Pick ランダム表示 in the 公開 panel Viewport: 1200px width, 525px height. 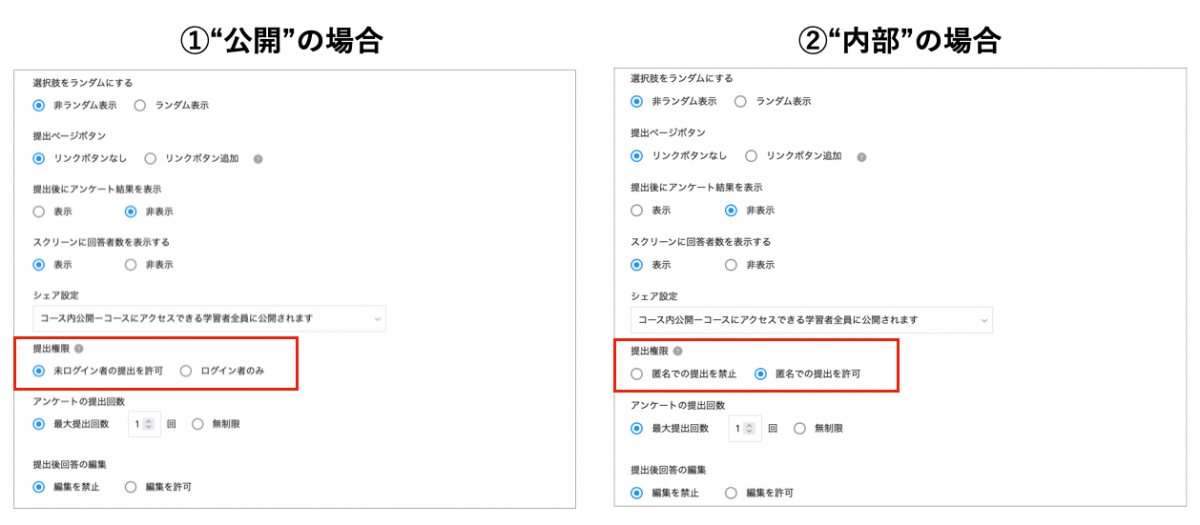pos(140,105)
